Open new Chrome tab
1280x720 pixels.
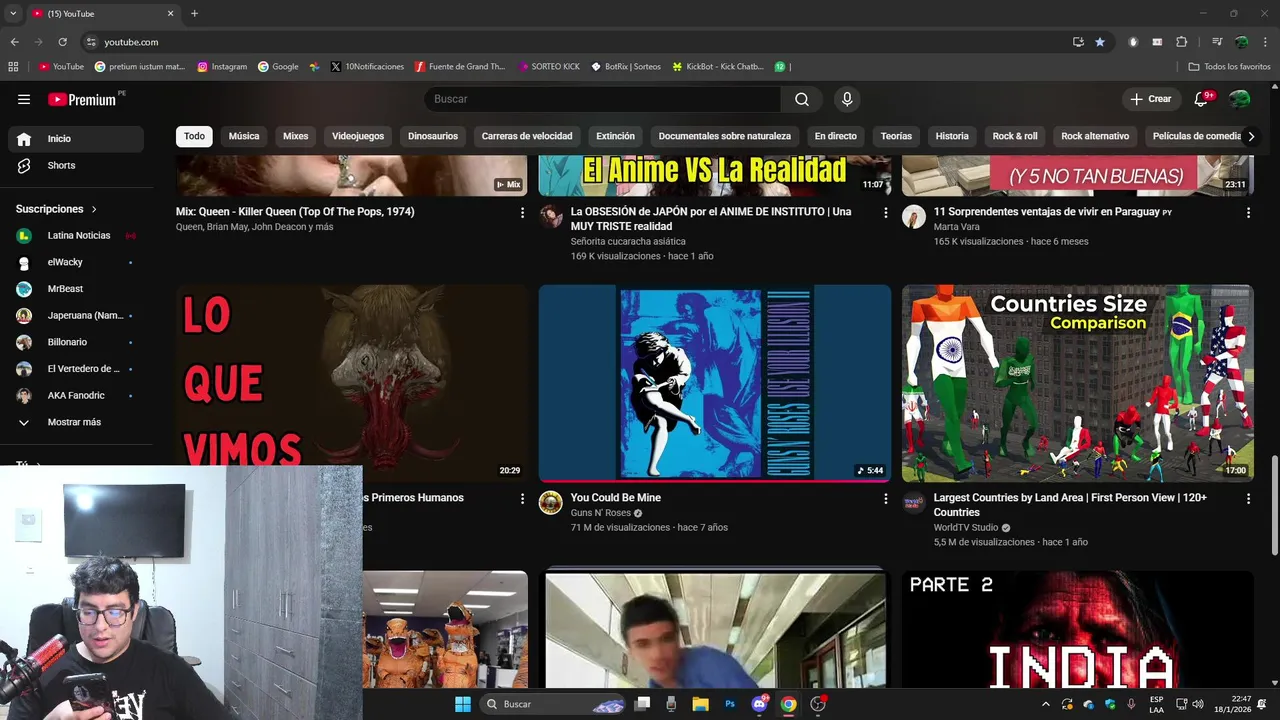[x=194, y=14]
